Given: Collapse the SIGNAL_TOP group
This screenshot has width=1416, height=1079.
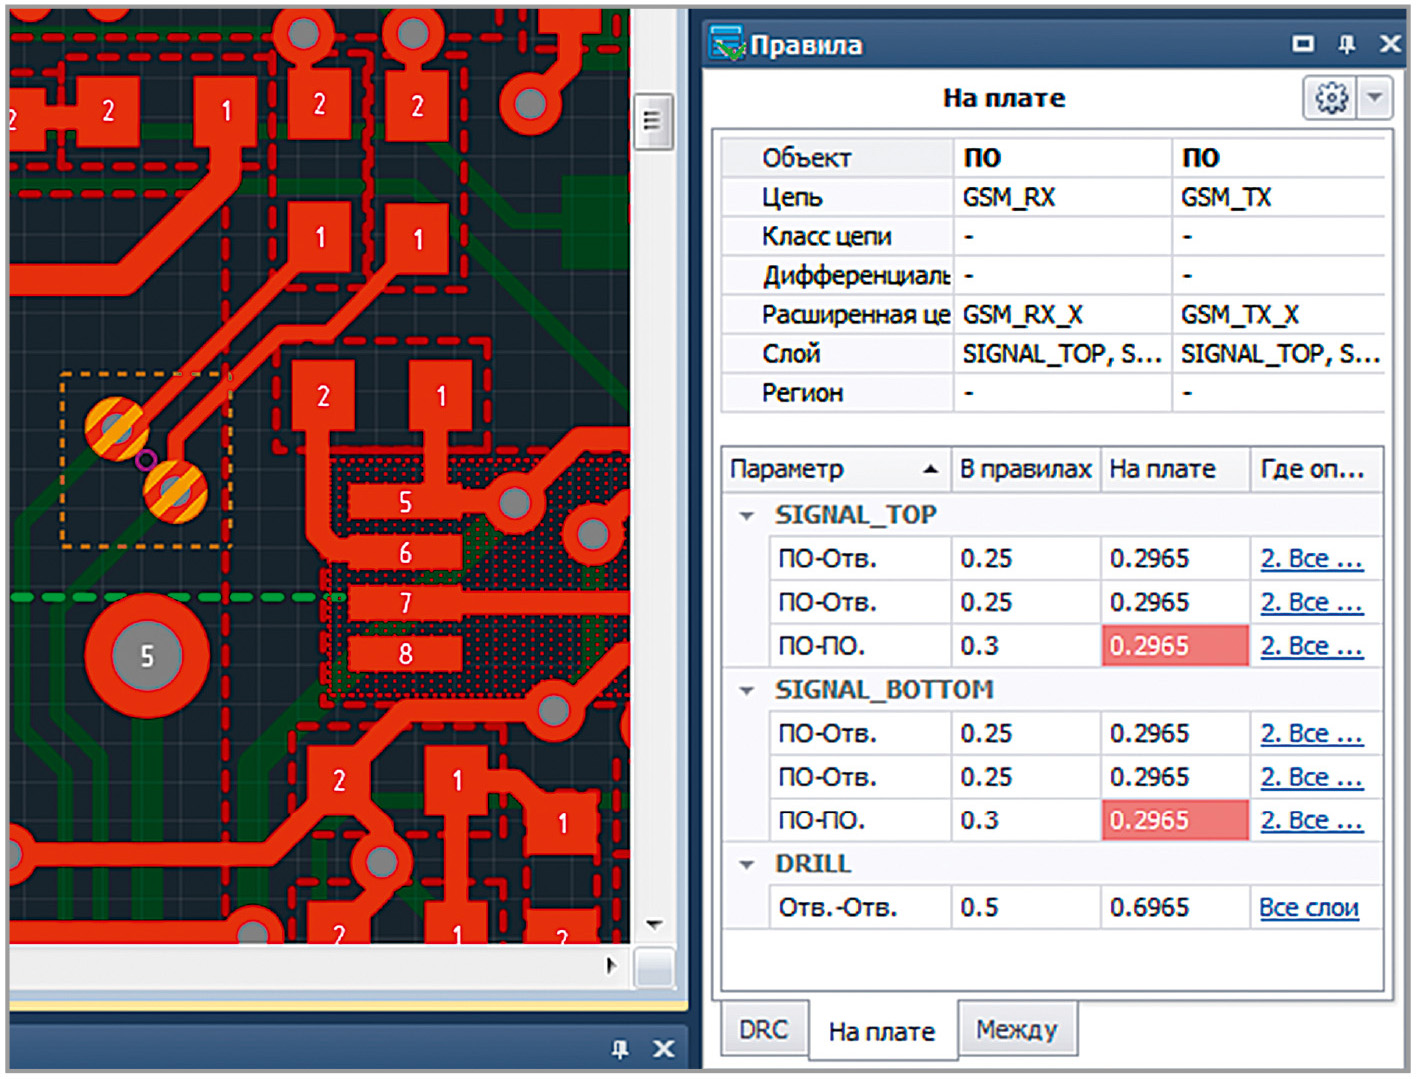Looking at the screenshot, I should coord(746,516).
